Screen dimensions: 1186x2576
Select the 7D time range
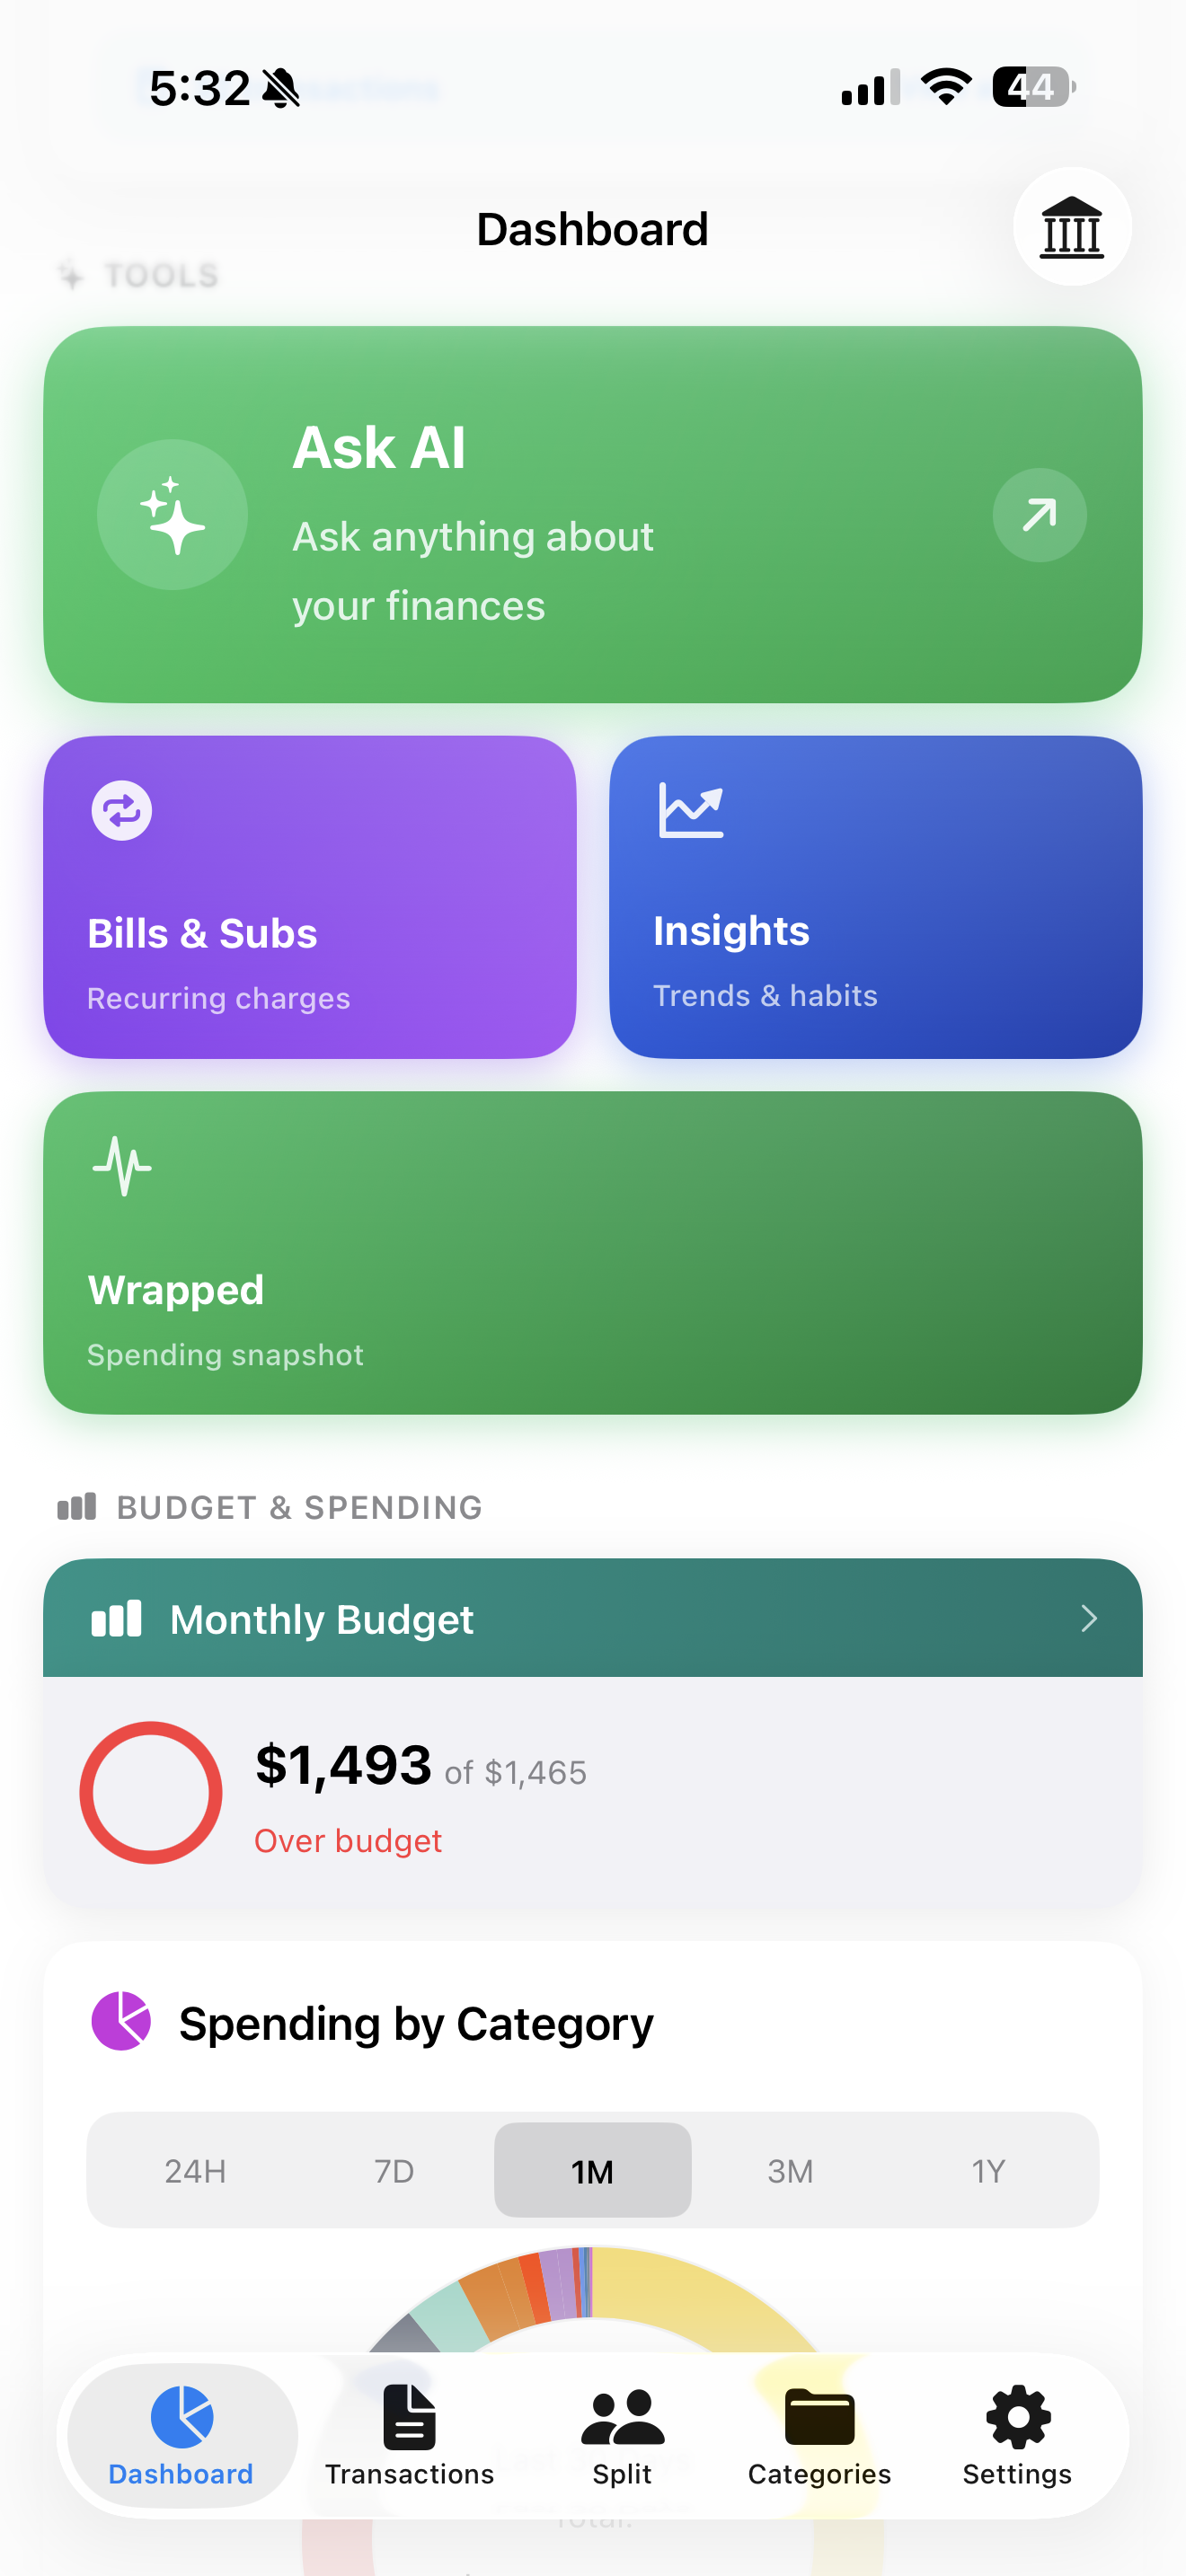[x=394, y=2171]
